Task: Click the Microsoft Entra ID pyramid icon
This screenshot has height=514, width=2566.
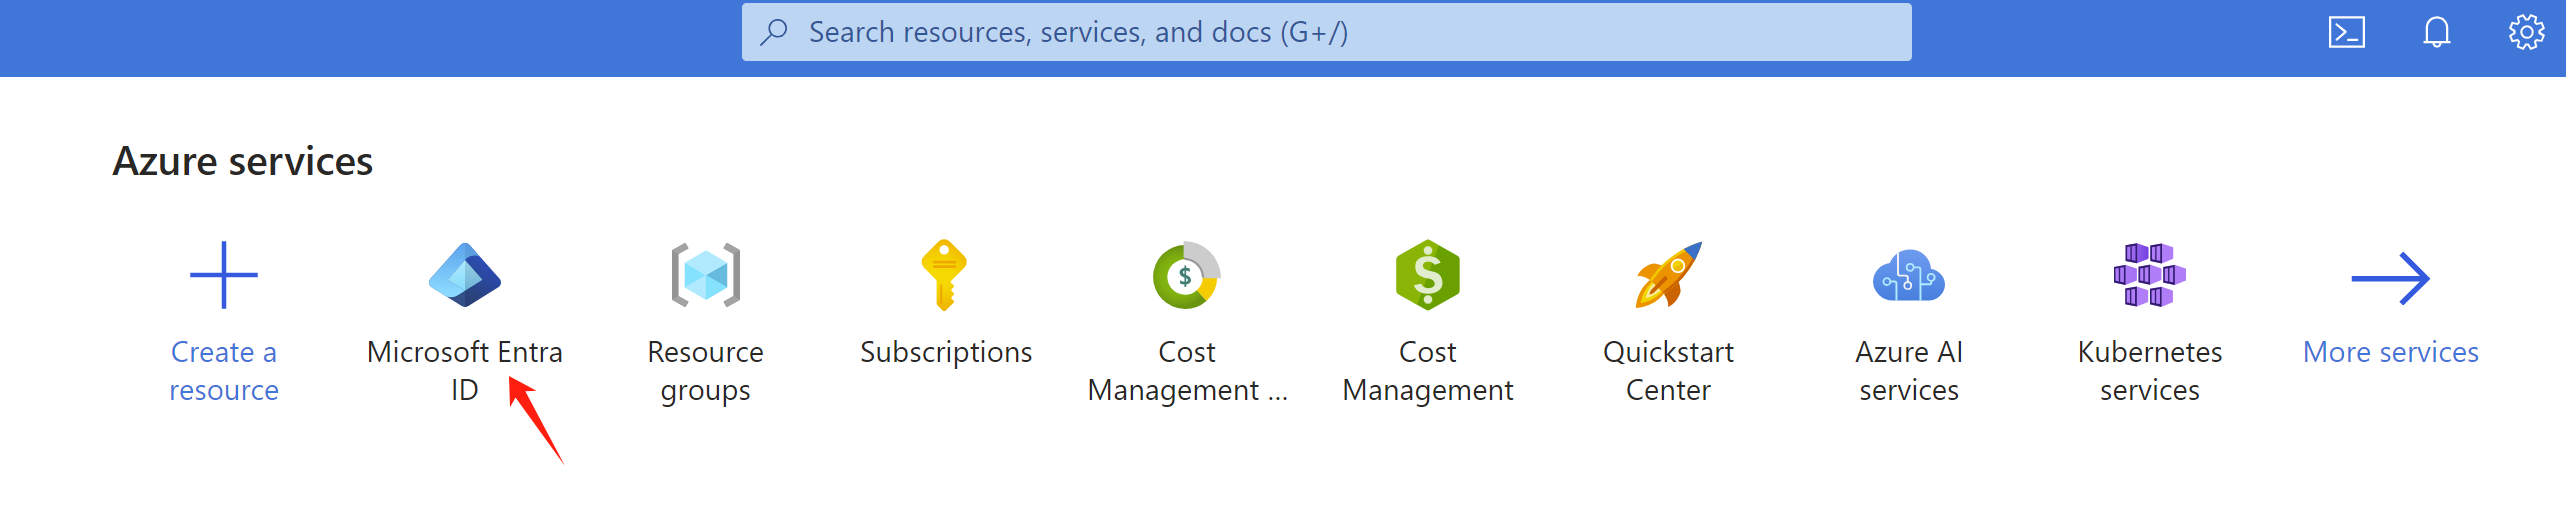Action: click(464, 275)
